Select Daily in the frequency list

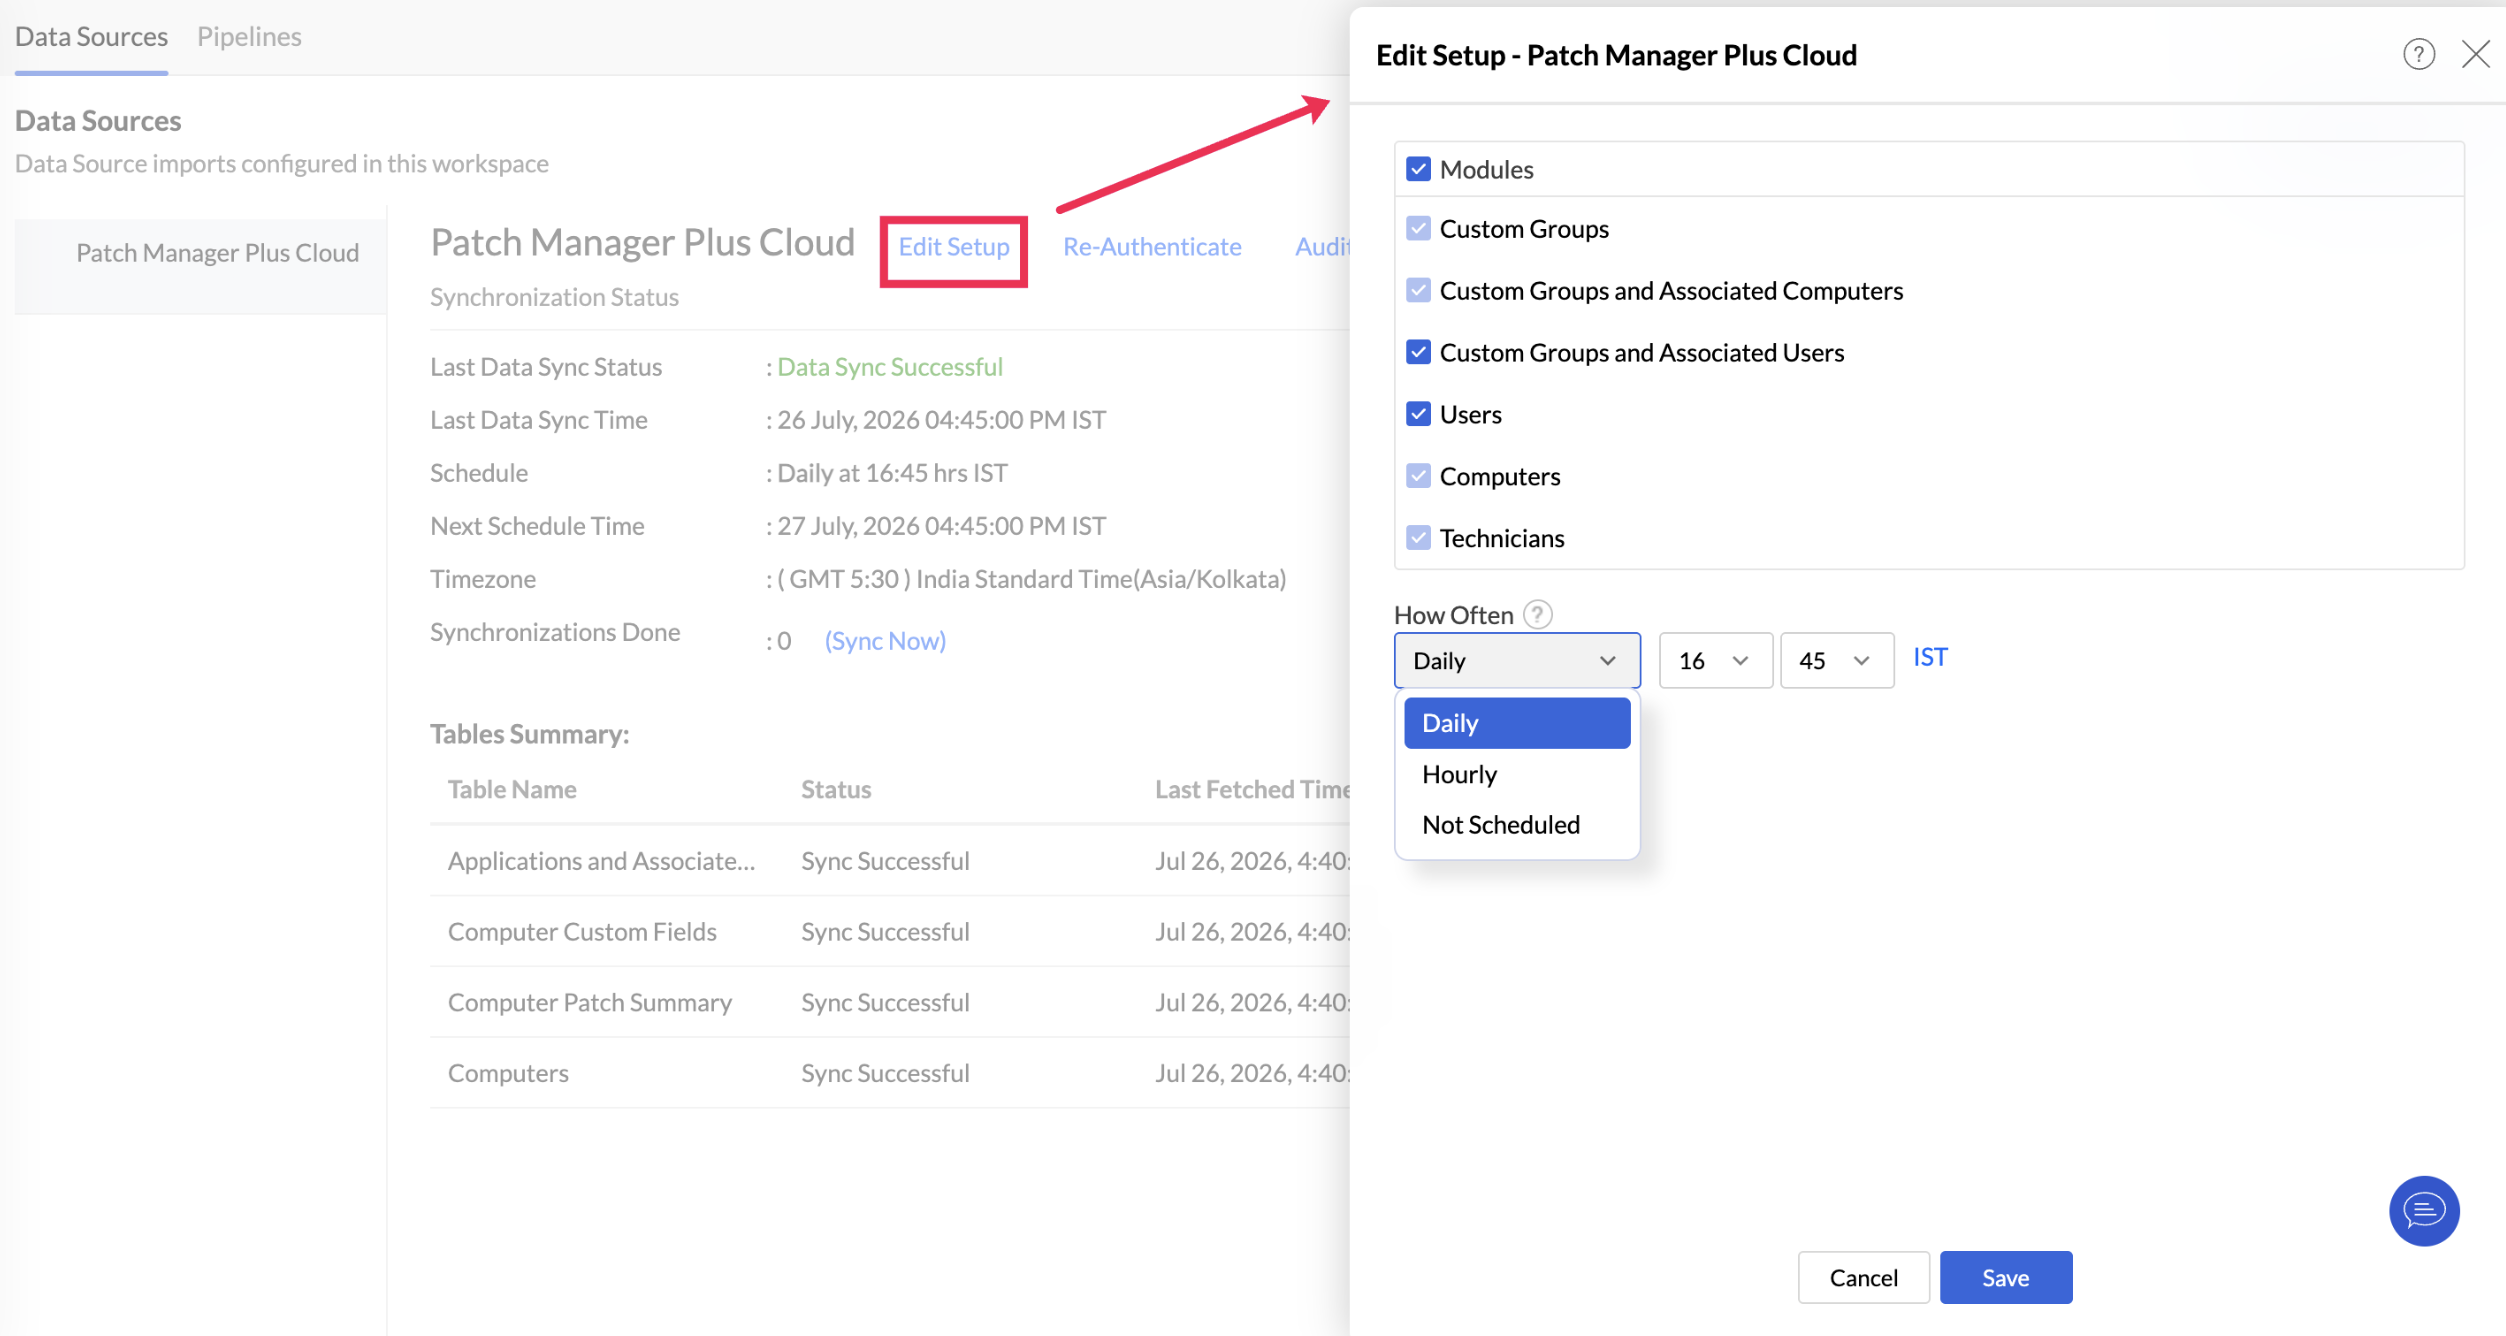tap(1517, 723)
